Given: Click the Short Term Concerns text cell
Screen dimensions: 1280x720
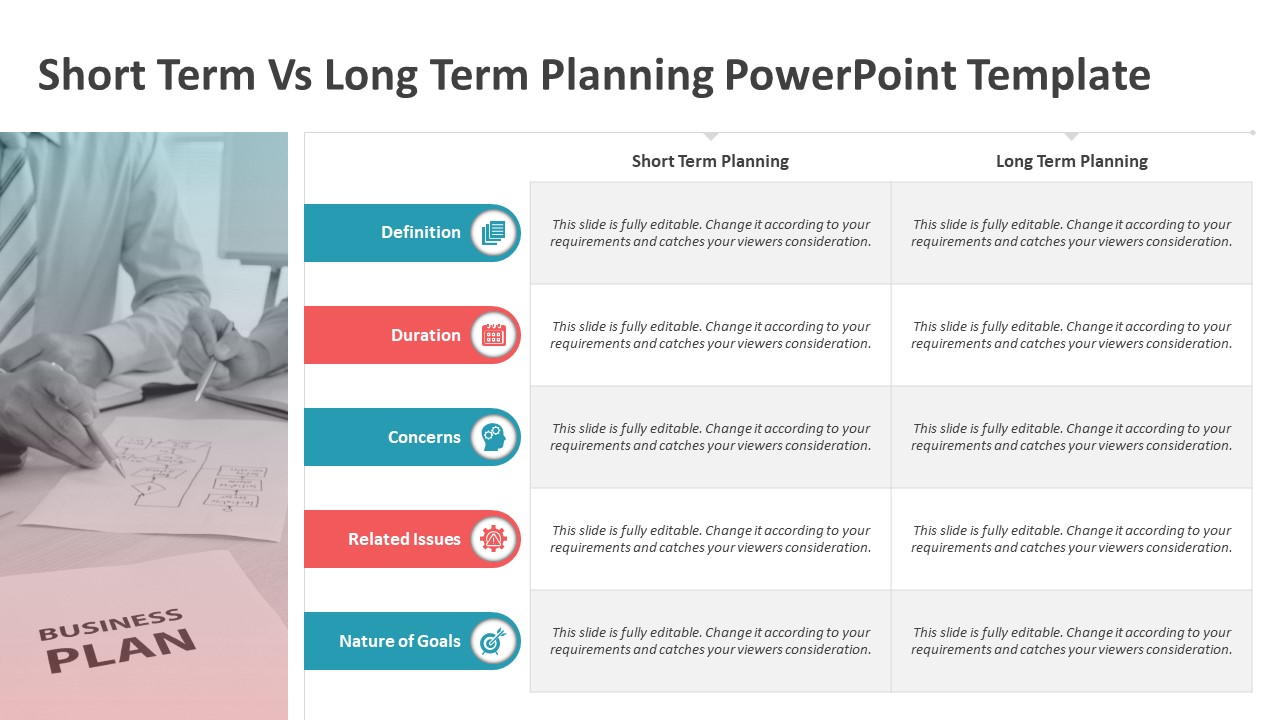Looking at the screenshot, I should tap(711, 437).
